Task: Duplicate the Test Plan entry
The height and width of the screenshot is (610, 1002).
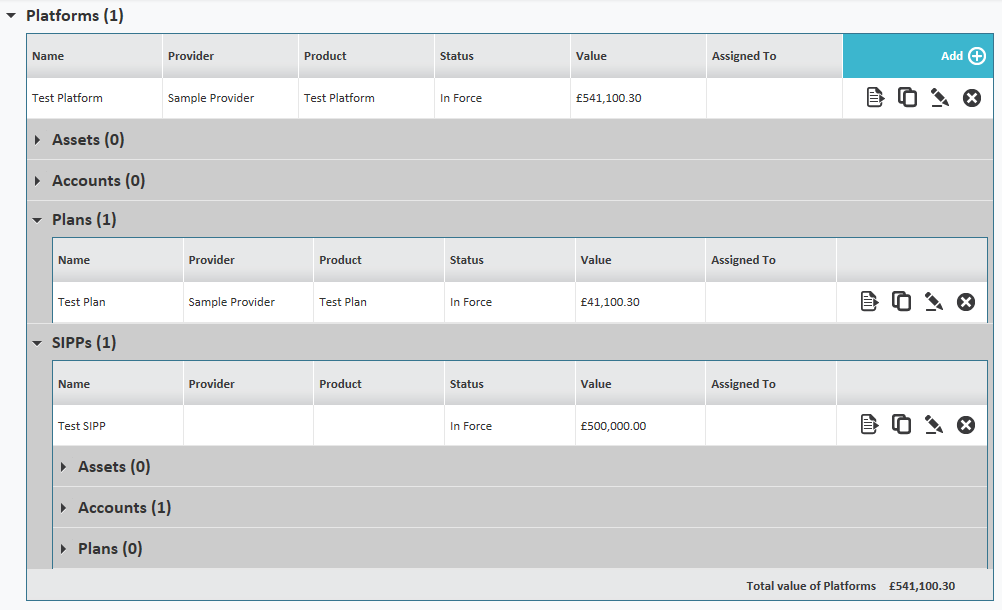Action: (901, 301)
